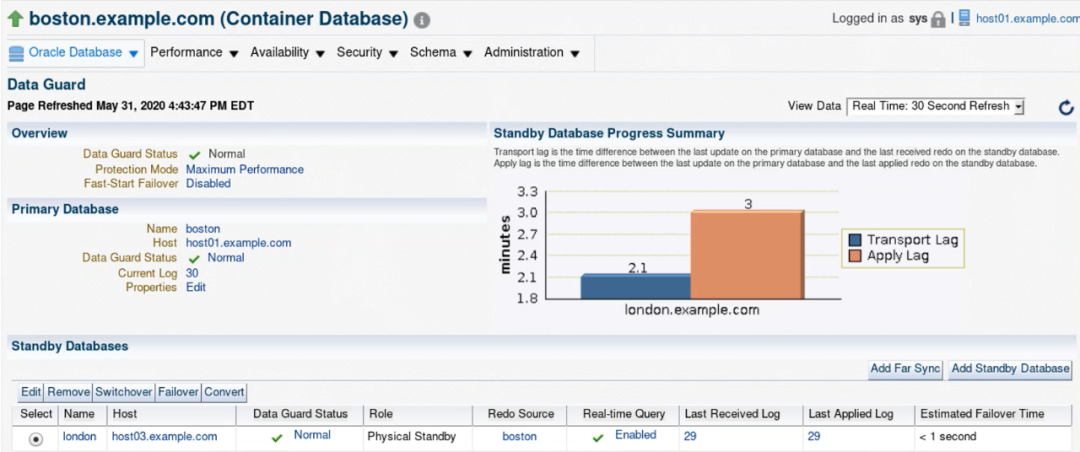The image size is (1080, 452).
Task: Open the Schema menu
Action: click(x=440, y=52)
